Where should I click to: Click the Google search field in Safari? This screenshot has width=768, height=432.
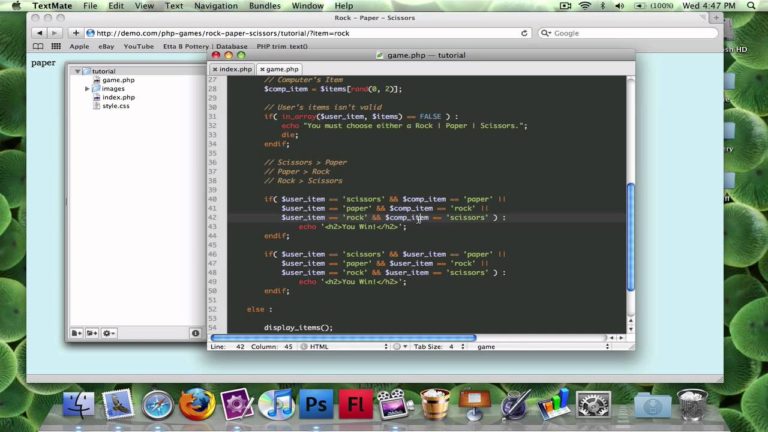coord(628,33)
